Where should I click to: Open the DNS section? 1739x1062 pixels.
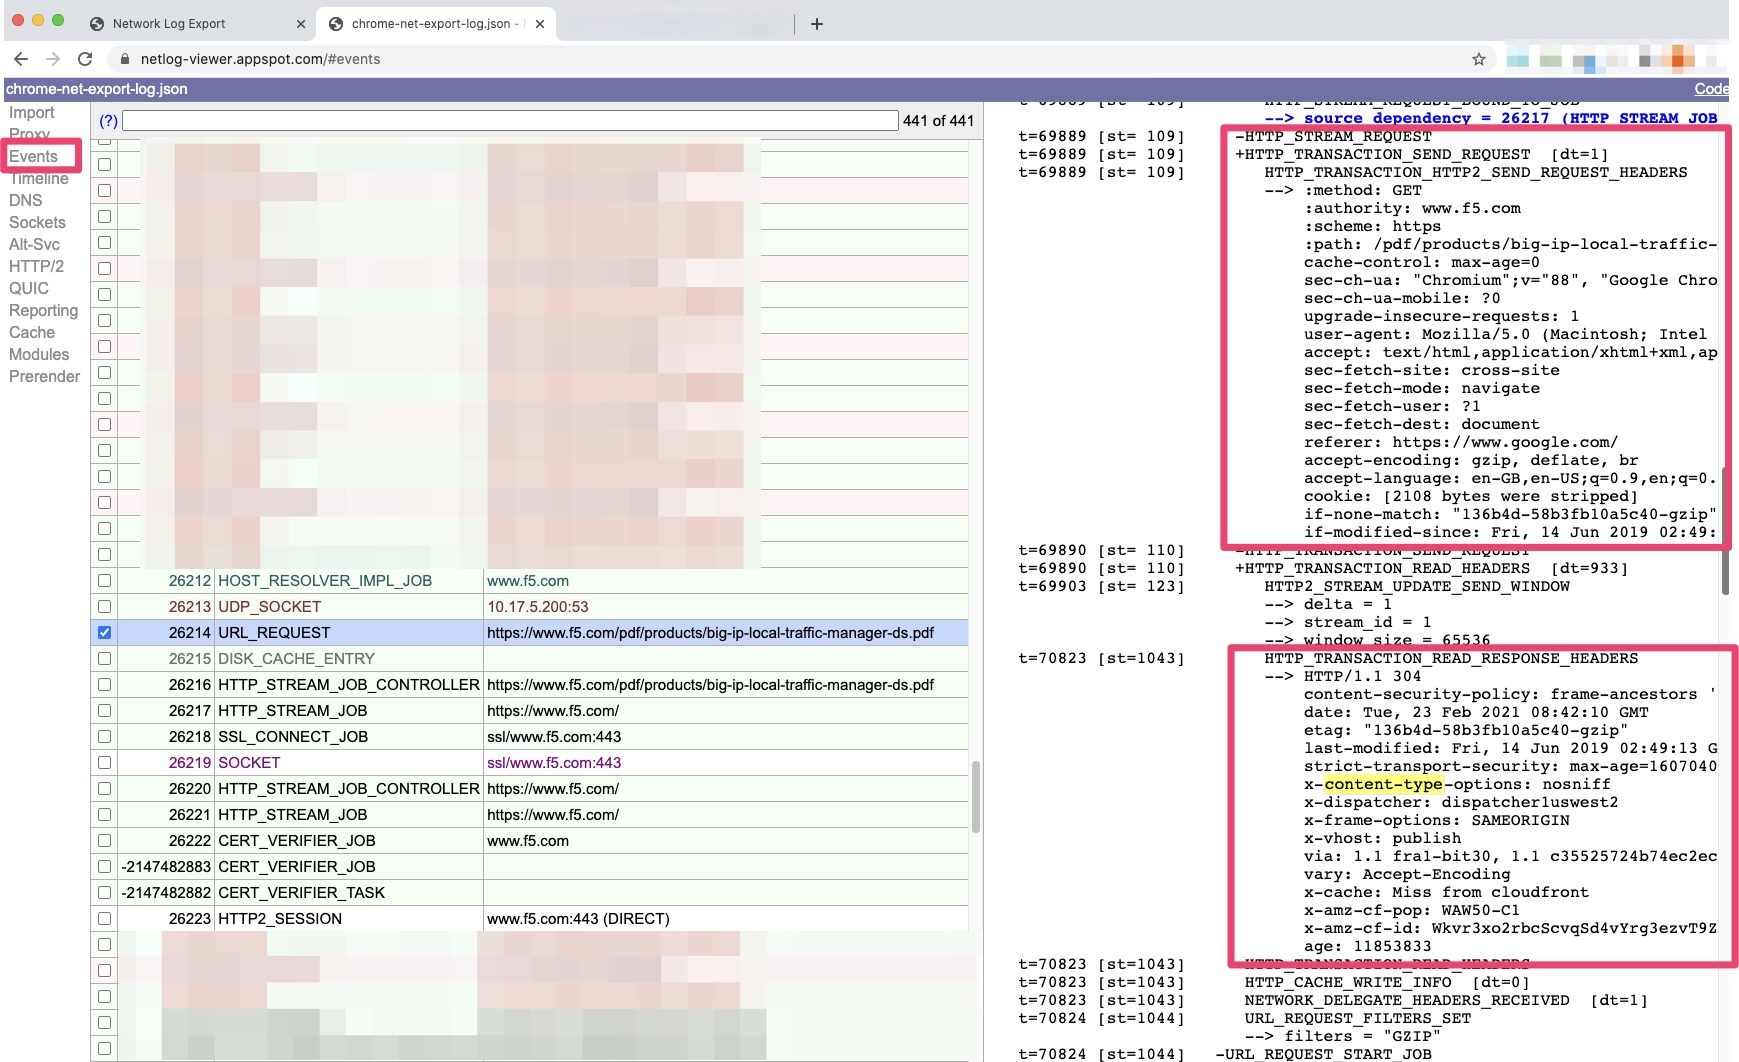click(25, 200)
